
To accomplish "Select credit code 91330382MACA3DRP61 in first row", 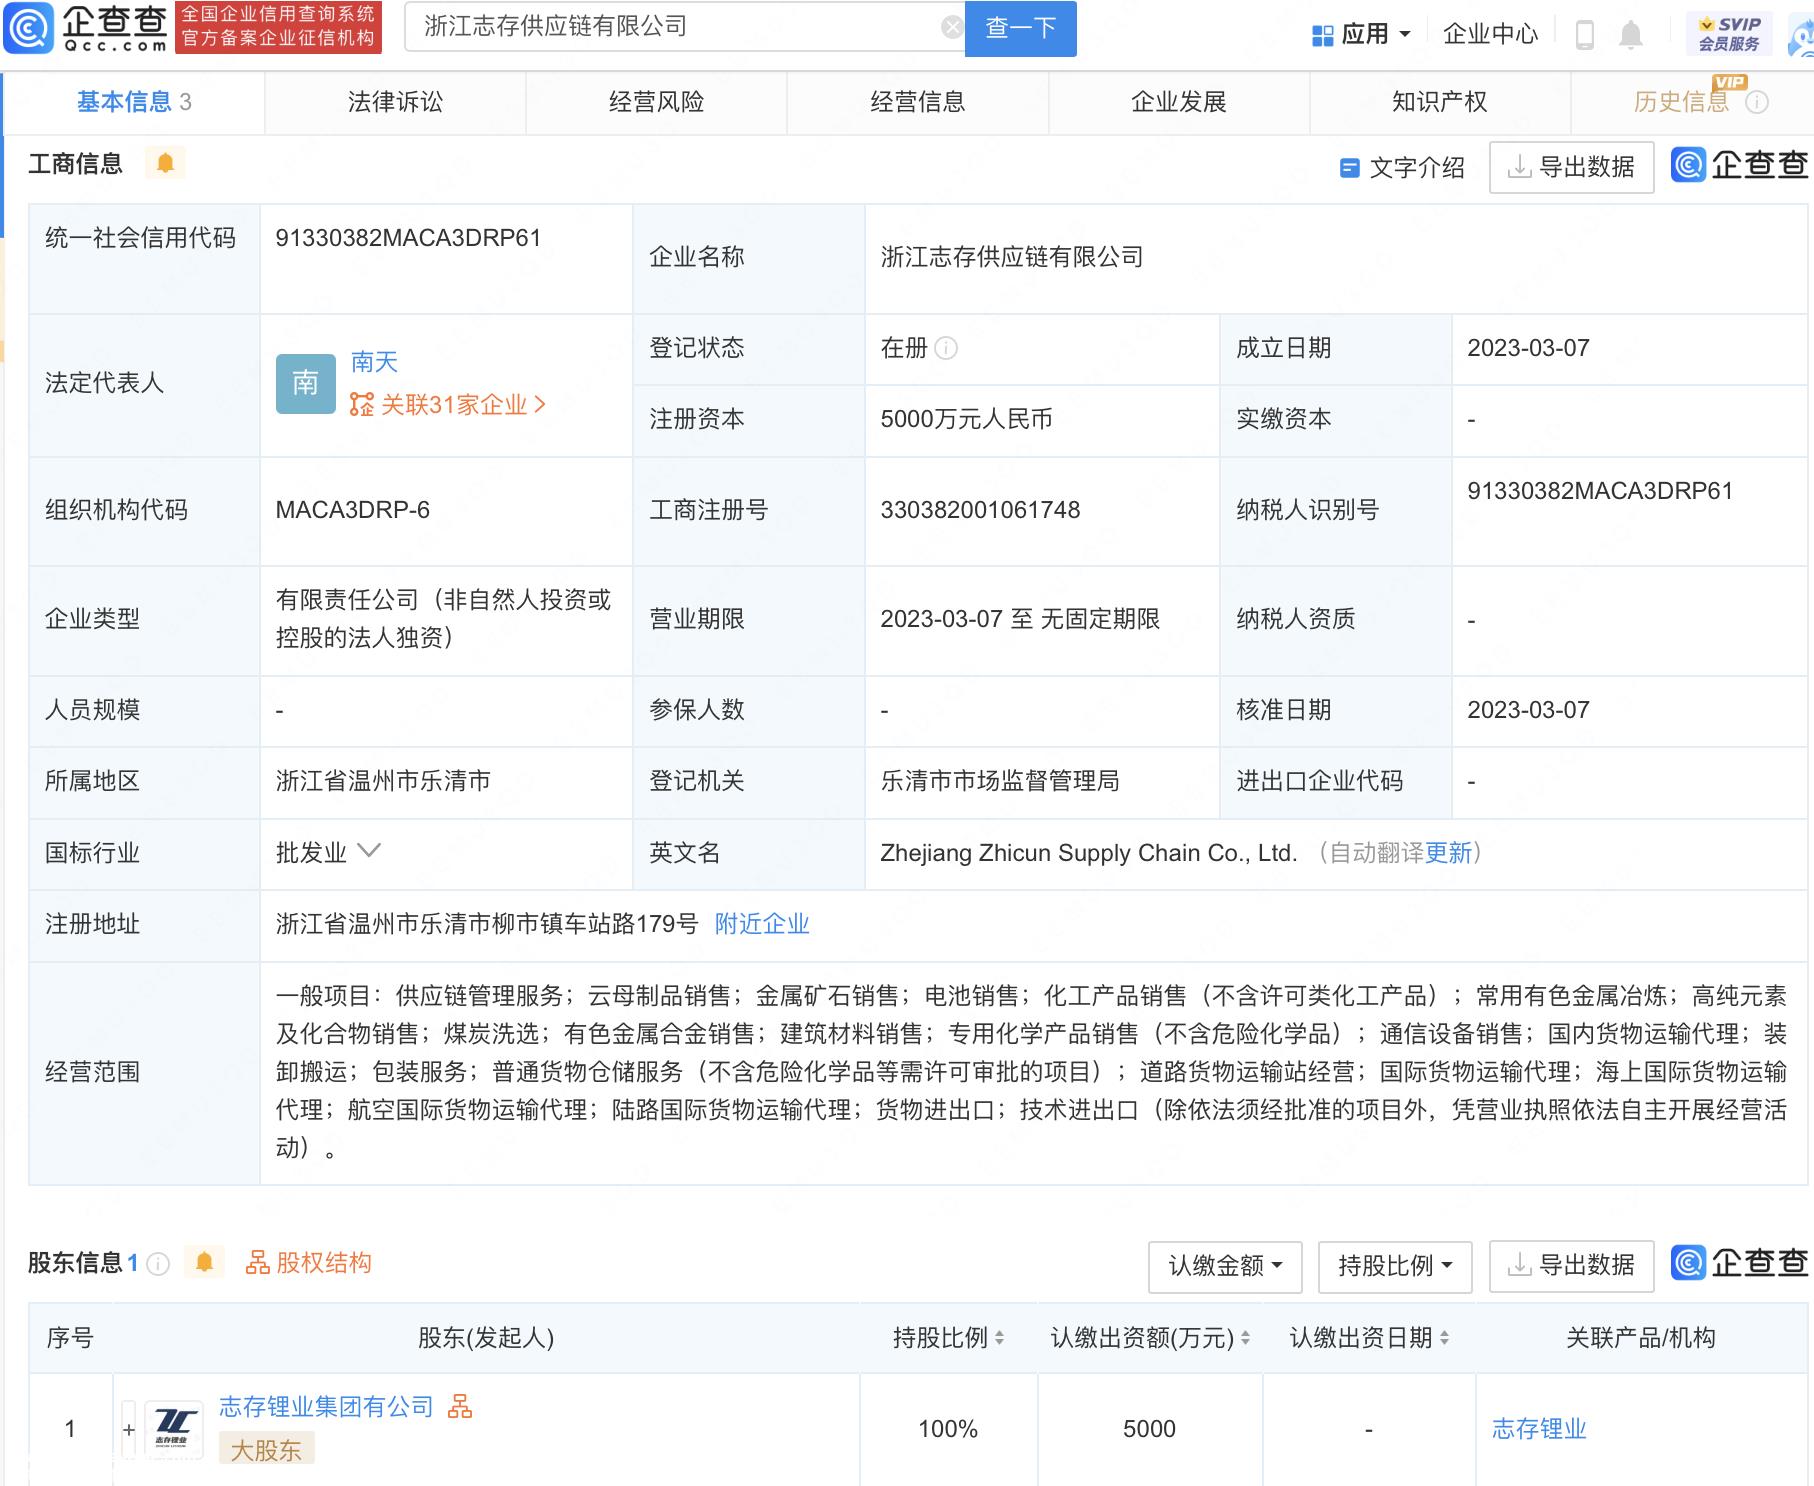I will coord(408,238).
